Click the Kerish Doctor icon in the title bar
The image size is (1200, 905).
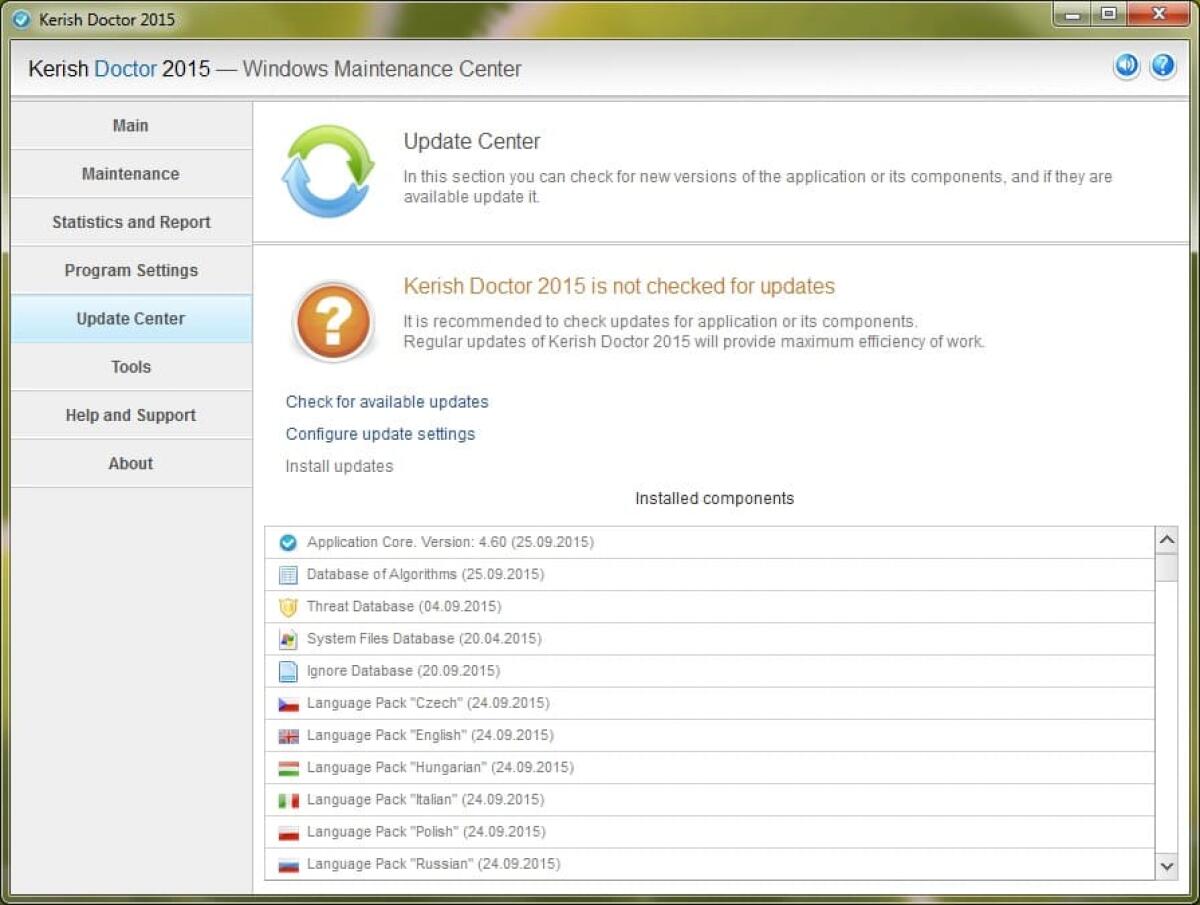20,19
